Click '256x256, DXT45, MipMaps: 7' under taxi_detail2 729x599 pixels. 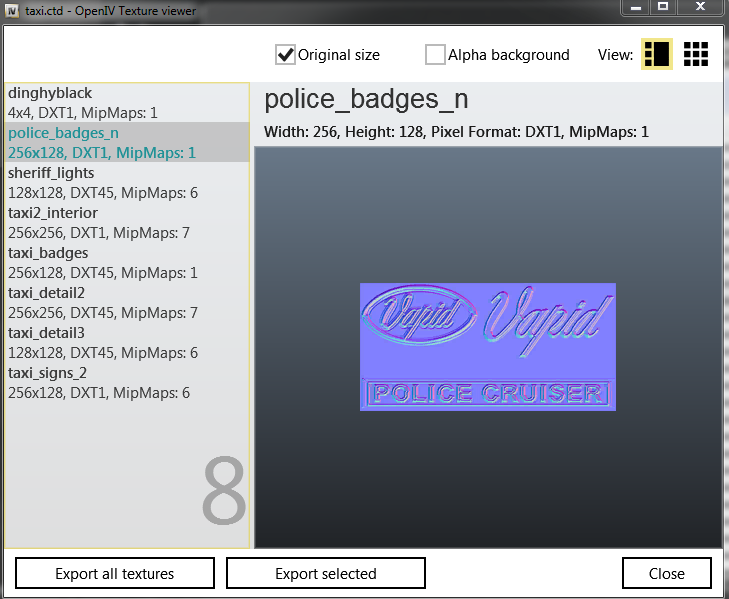(103, 313)
